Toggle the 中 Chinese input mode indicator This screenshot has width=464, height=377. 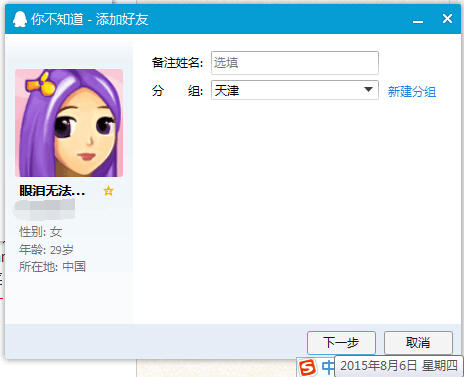point(328,367)
